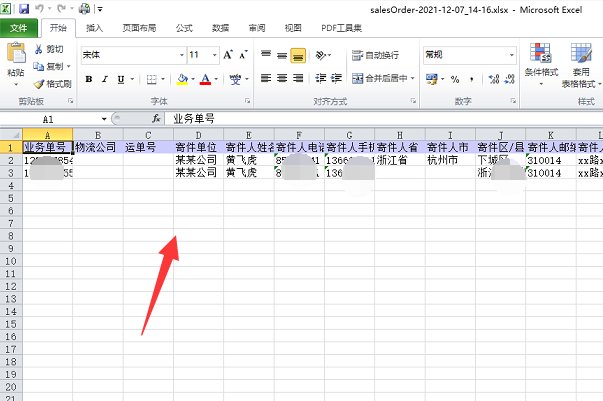Image resolution: width=603 pixels, height=401 pixels.
Task: Center text horizontally
Action: [282, 78]
